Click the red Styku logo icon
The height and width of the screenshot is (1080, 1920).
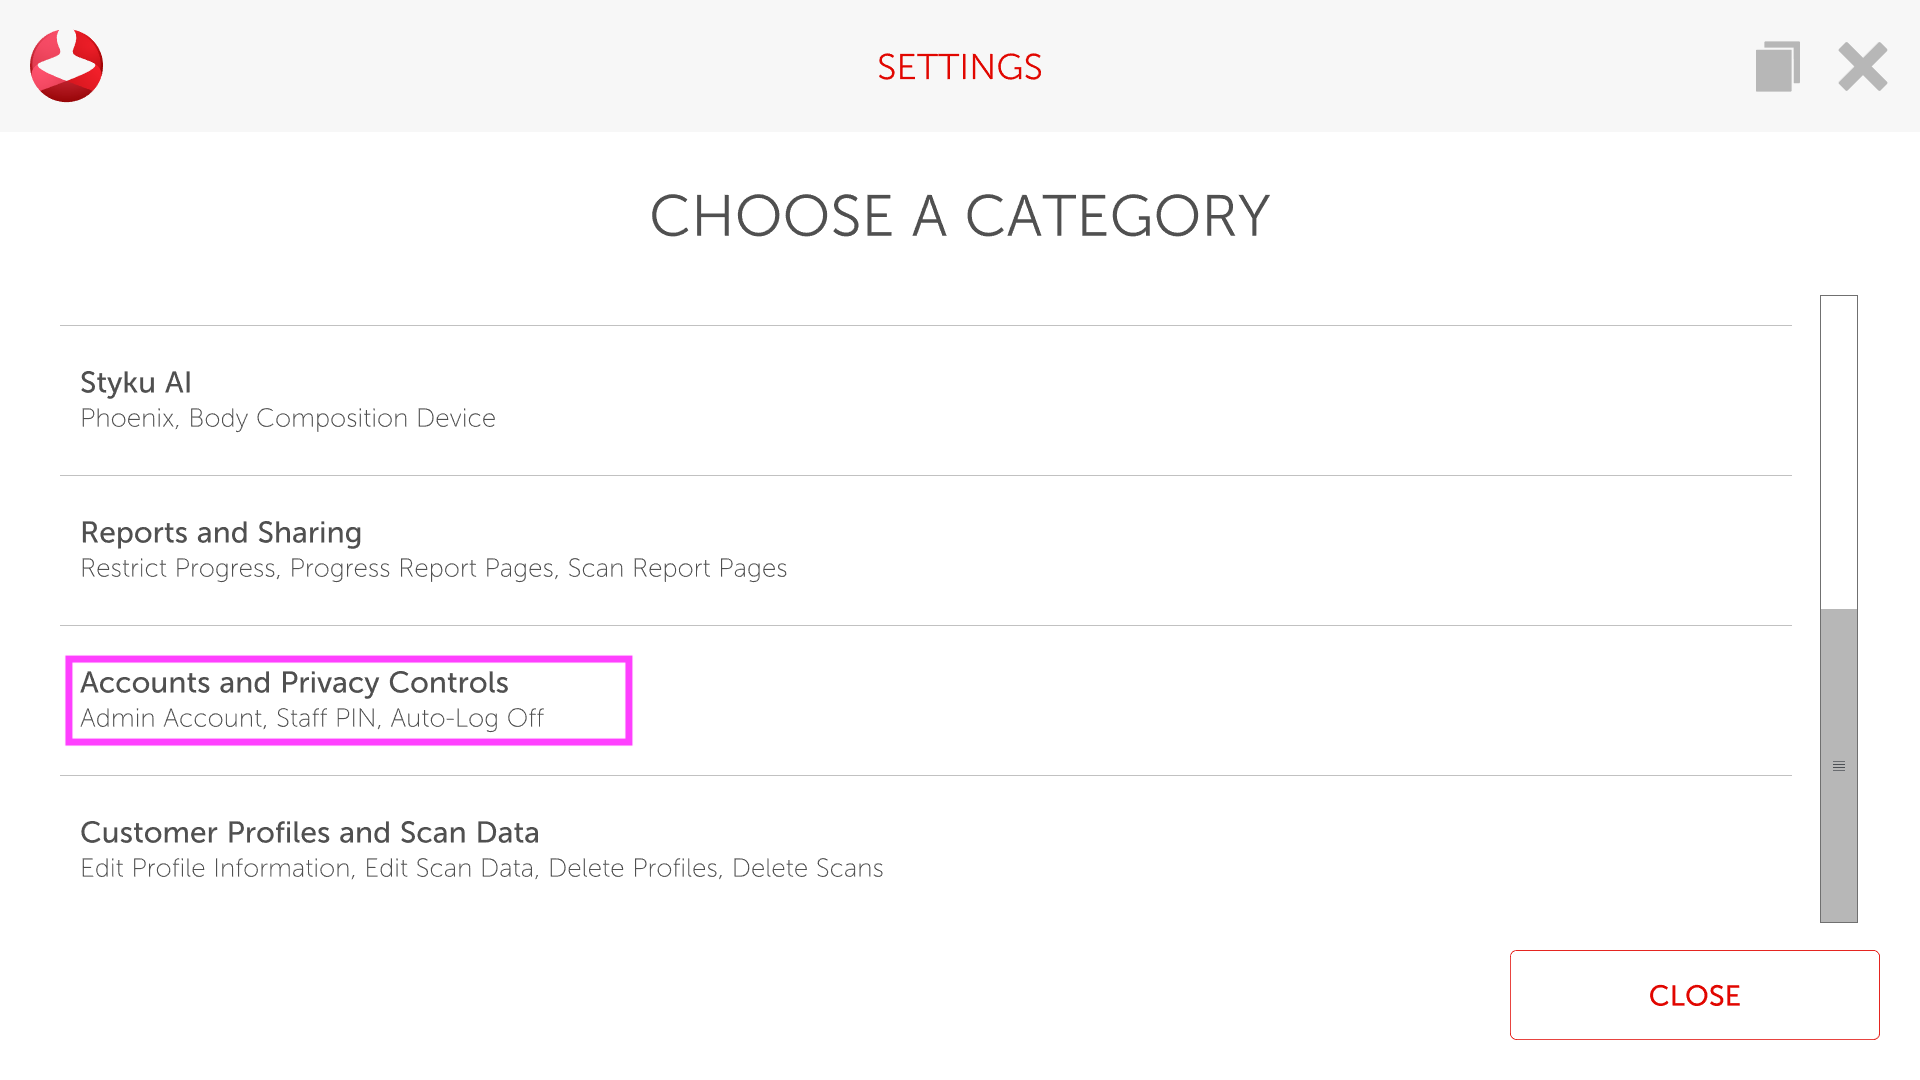tap(66, 66)
